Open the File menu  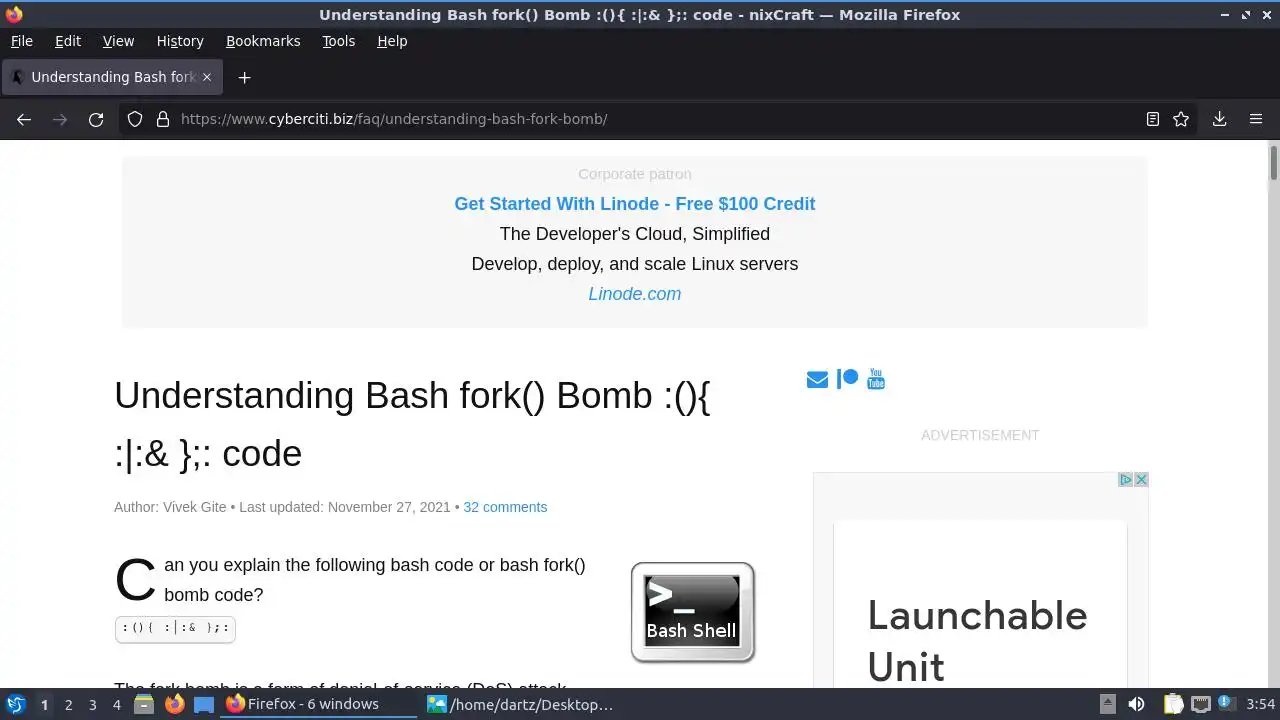point(21,41)
